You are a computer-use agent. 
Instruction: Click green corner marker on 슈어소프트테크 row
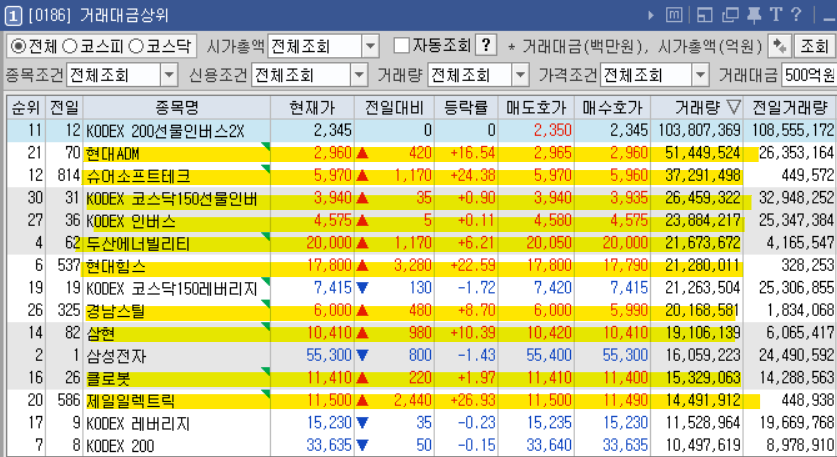(x=265, y=169)
